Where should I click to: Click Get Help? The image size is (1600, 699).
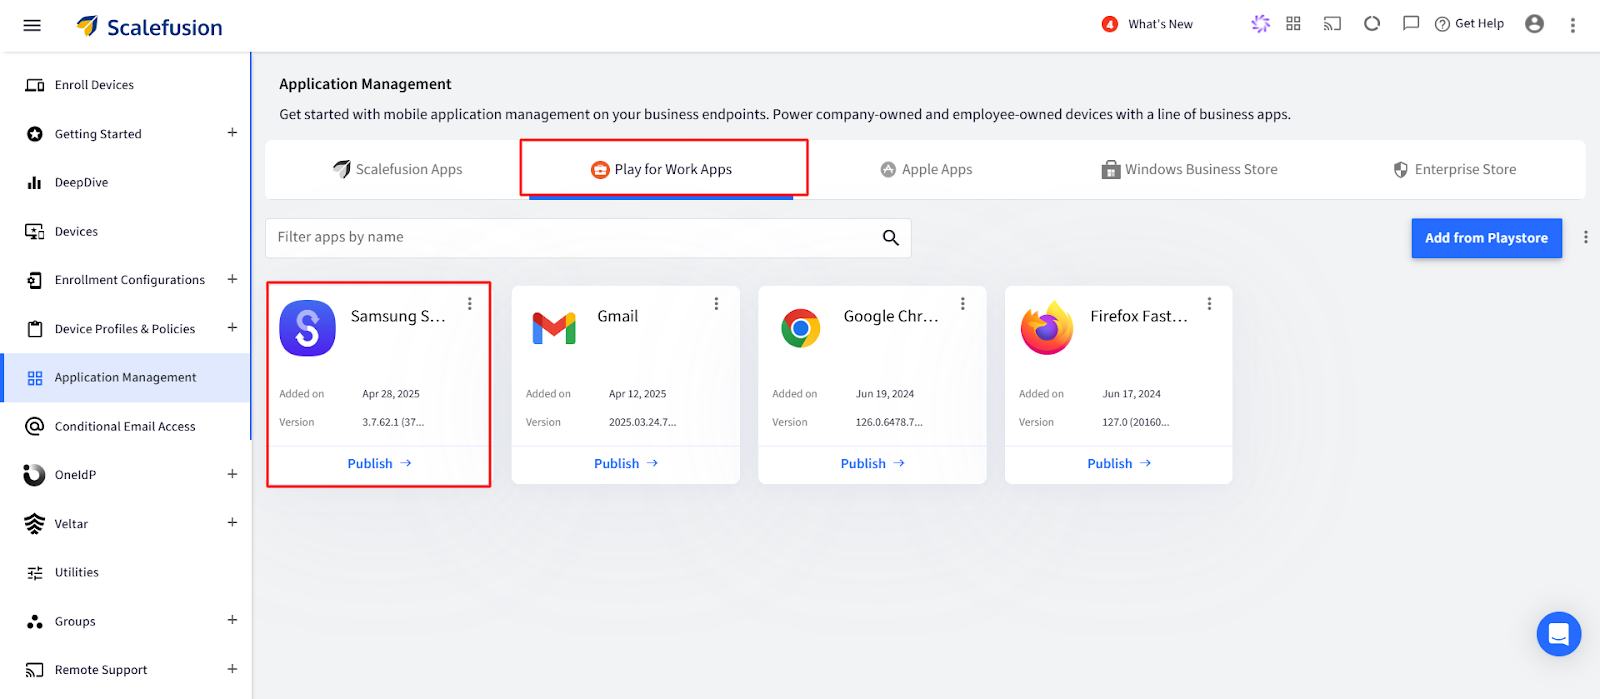pos(1469,24)
